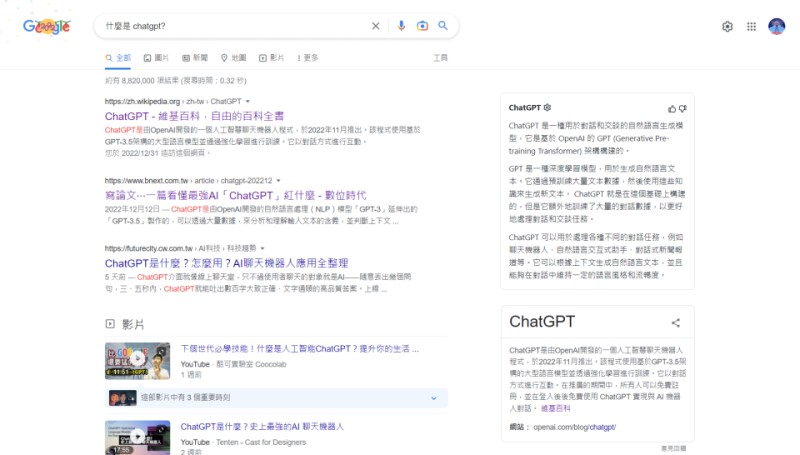Click the feedback link below knowledge panel
The width and height of the screenshot is (800, 455).
pyautogui.click(x=673, y=448)
